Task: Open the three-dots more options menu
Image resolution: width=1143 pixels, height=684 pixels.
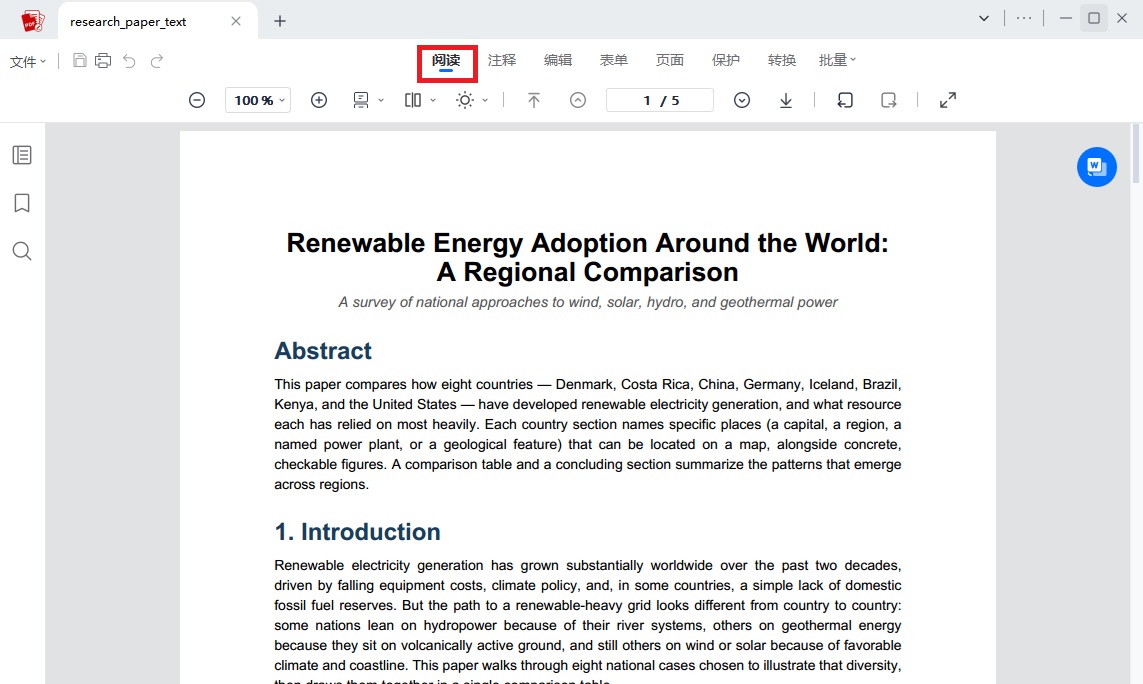Action: (x=1024, y=18)
